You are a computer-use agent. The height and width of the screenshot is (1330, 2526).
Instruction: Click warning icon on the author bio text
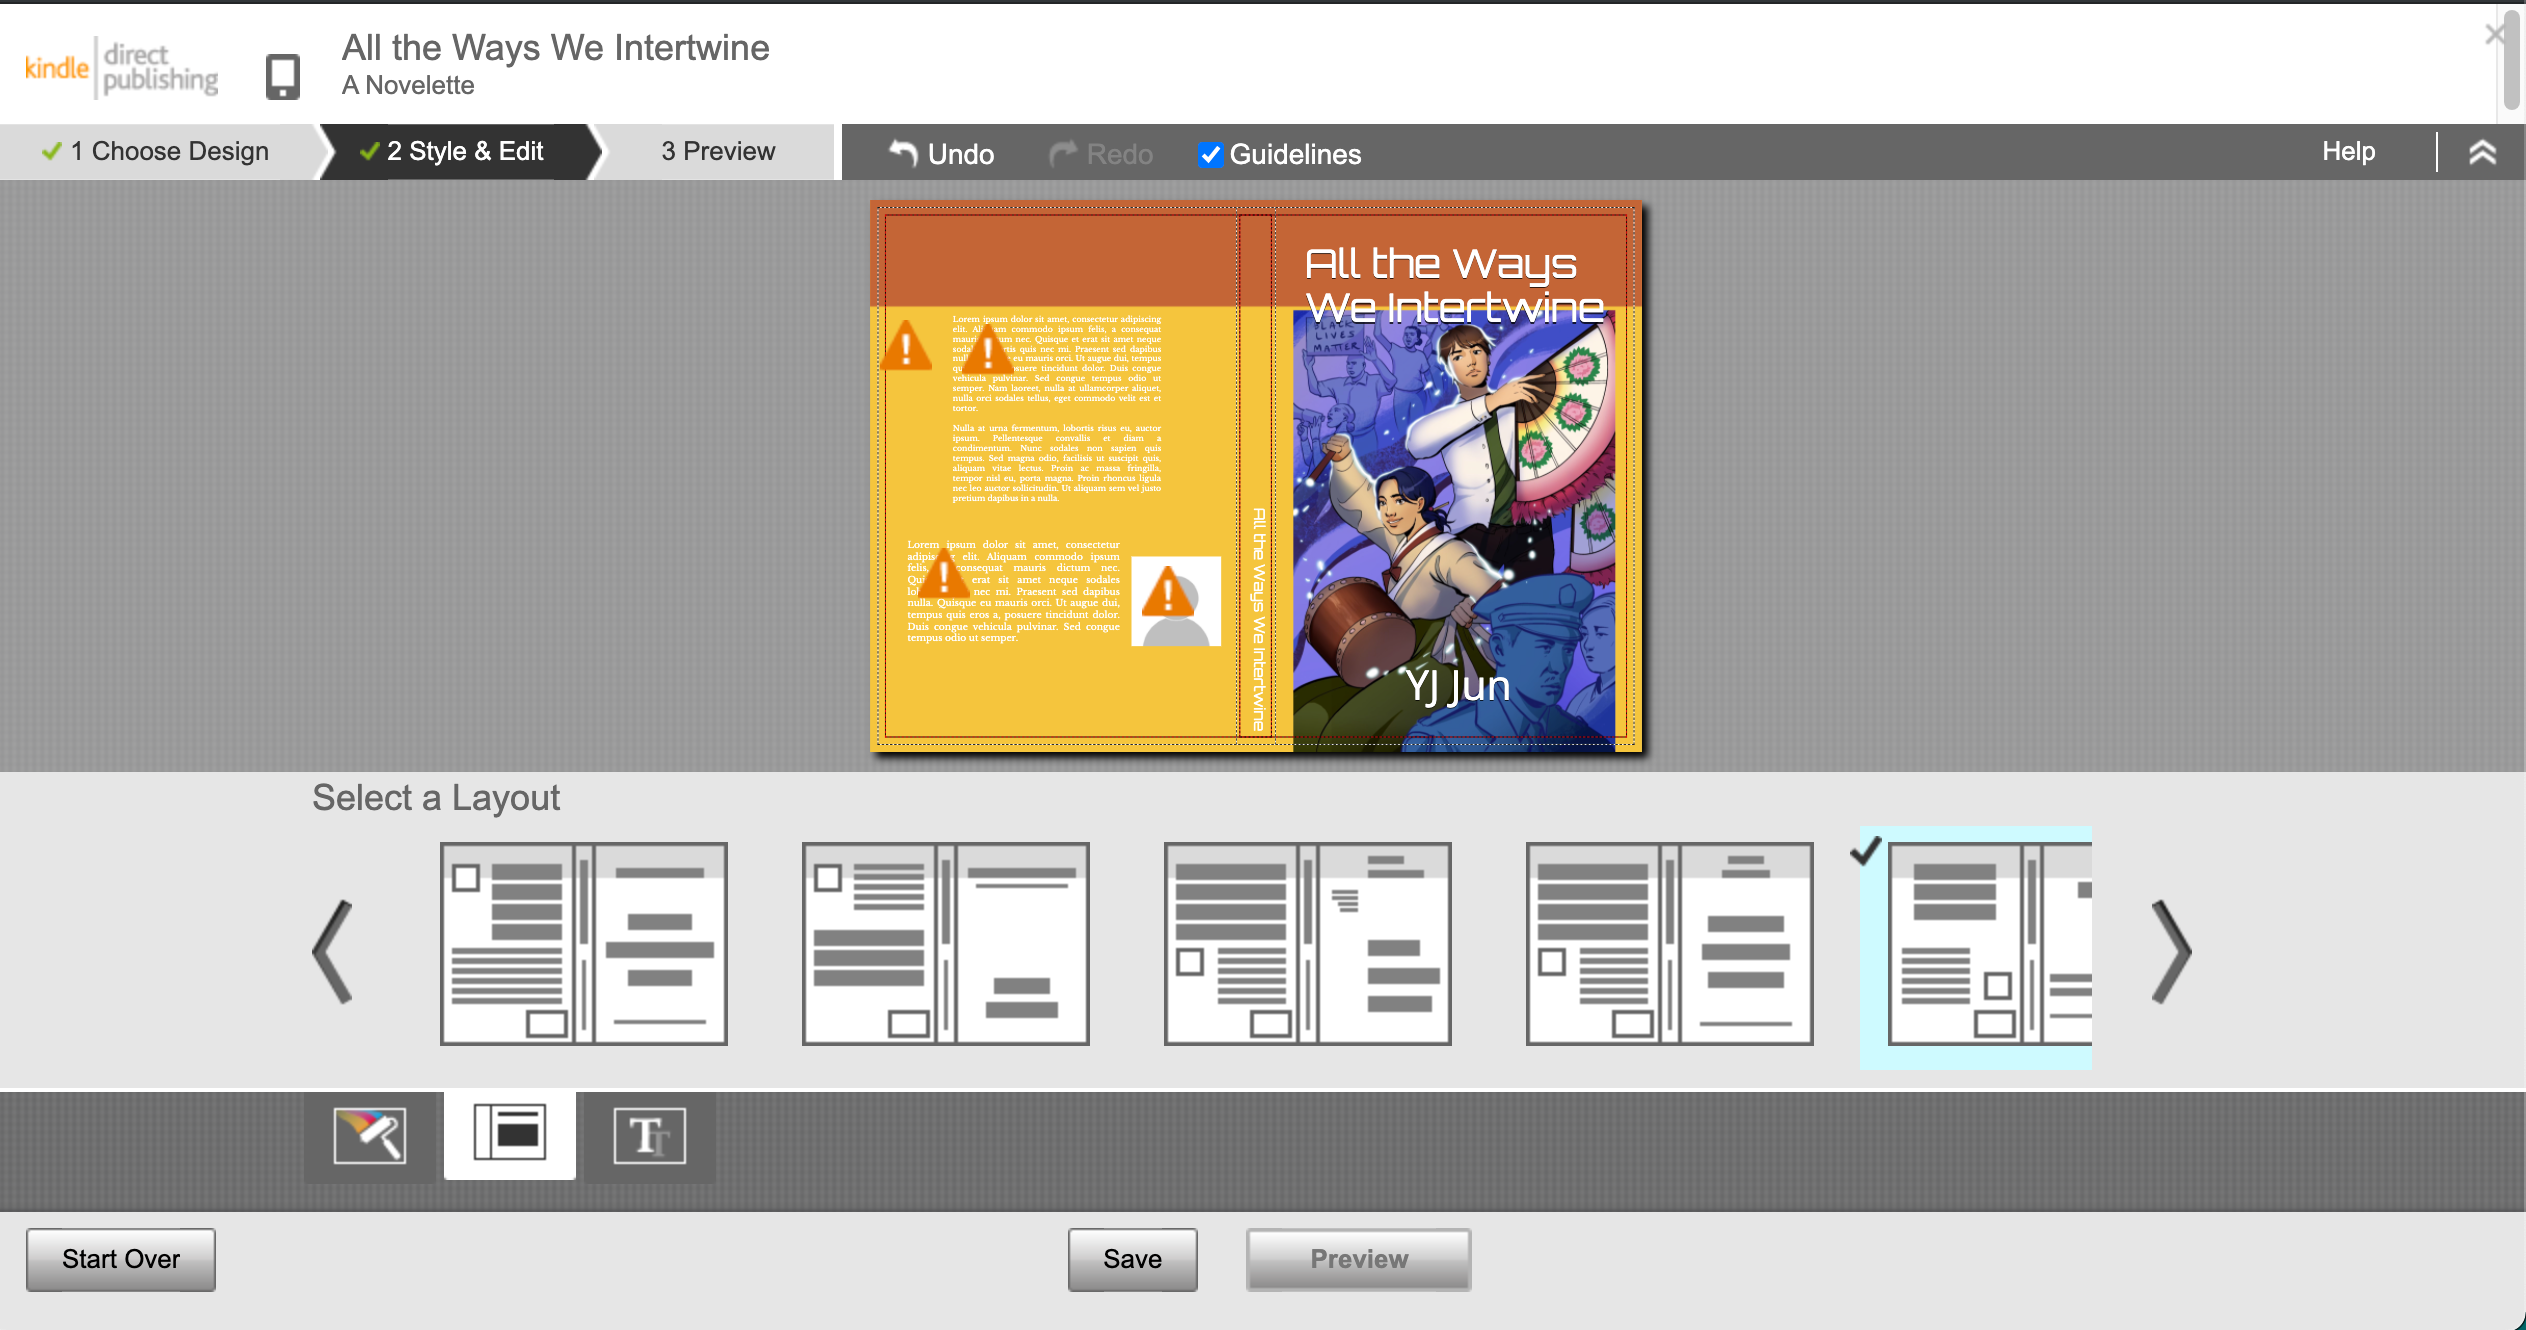(x=943, y=574)
